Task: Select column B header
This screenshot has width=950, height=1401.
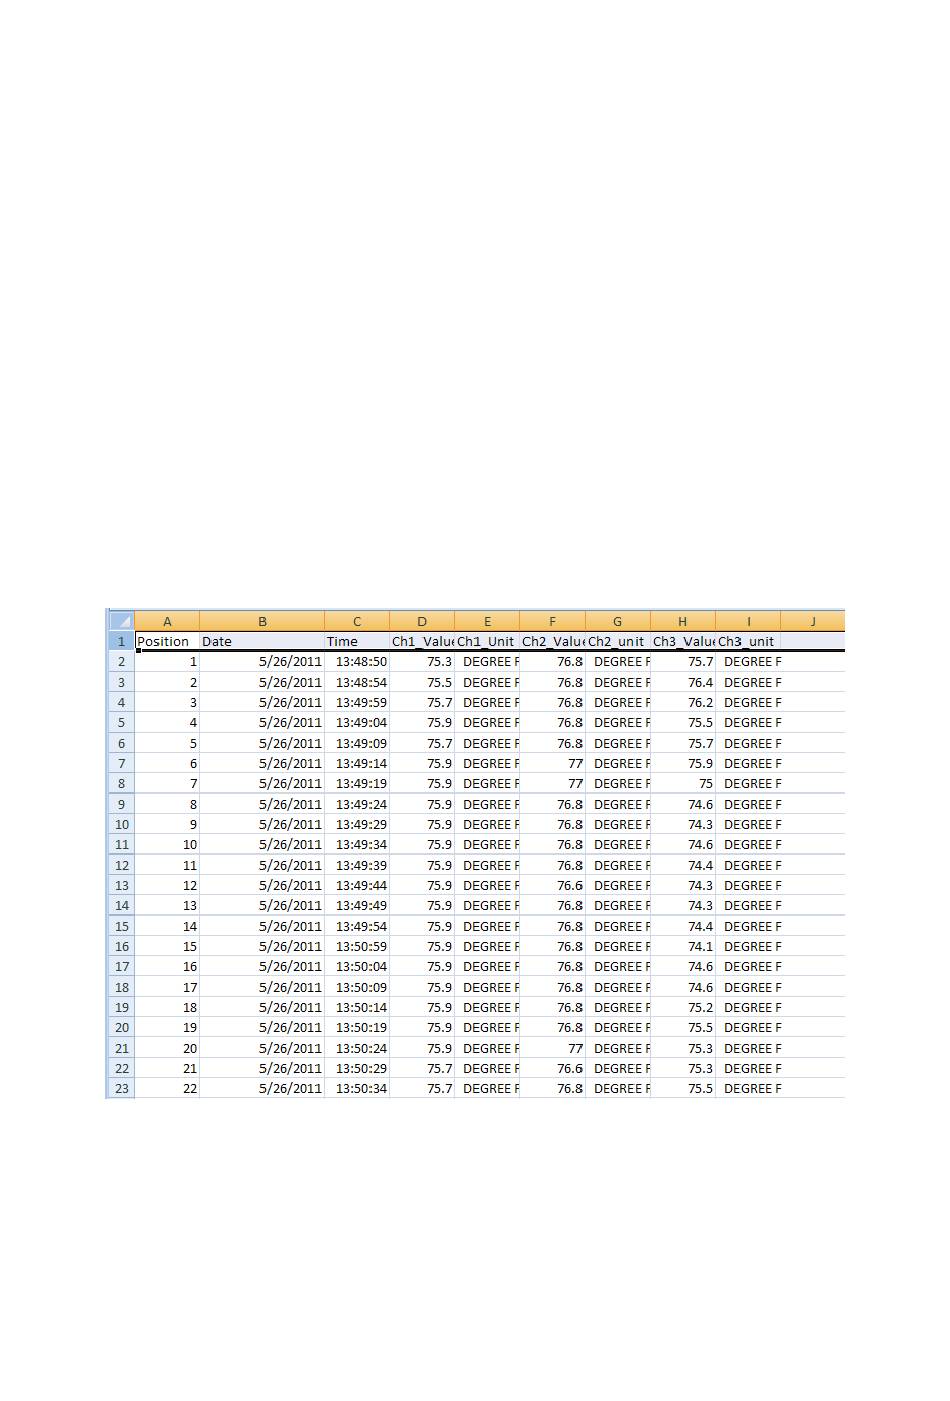Action: (x=262, y=621)
